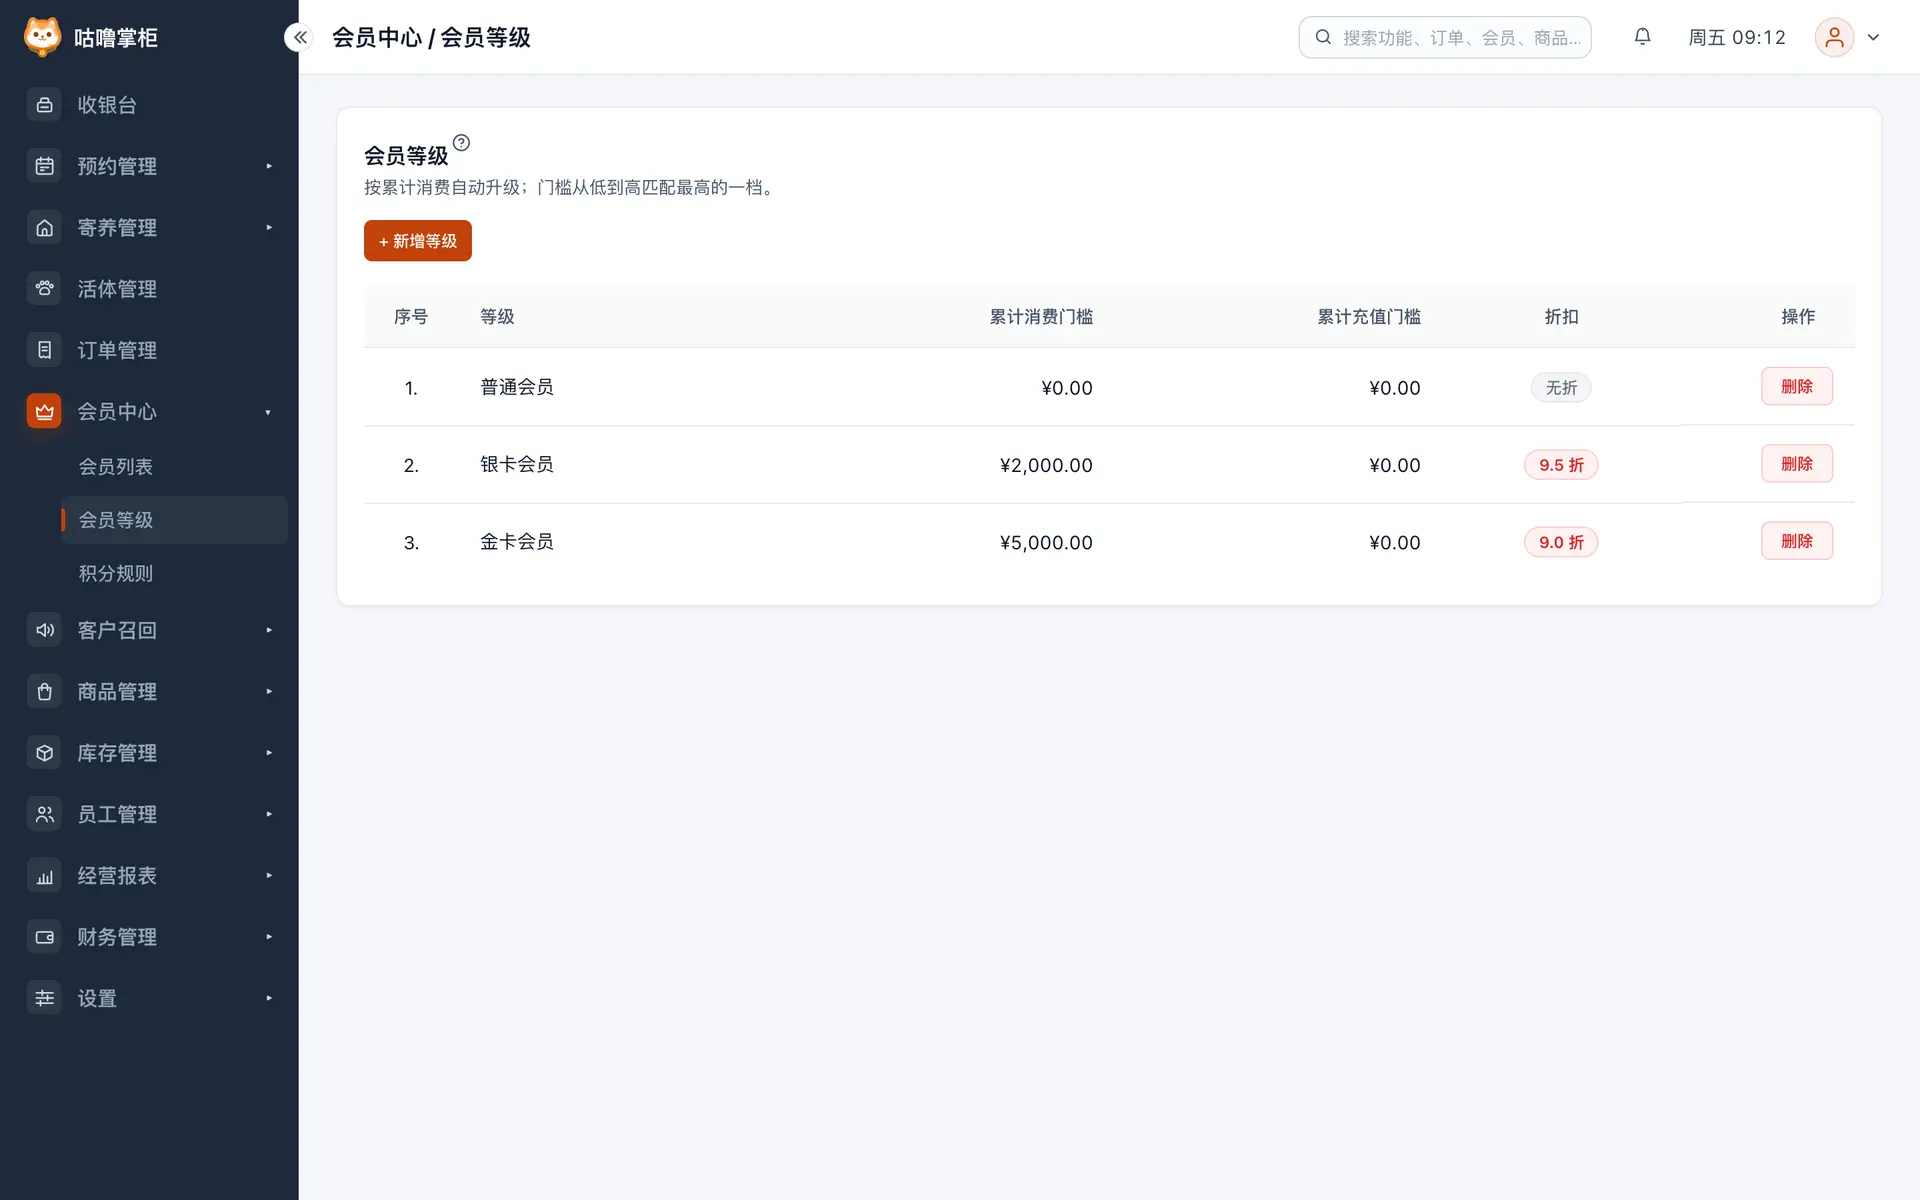Open 收银台 cashier icon
The width and height of the screenshot is (1920, 1200).
click(x=44, y=105)
